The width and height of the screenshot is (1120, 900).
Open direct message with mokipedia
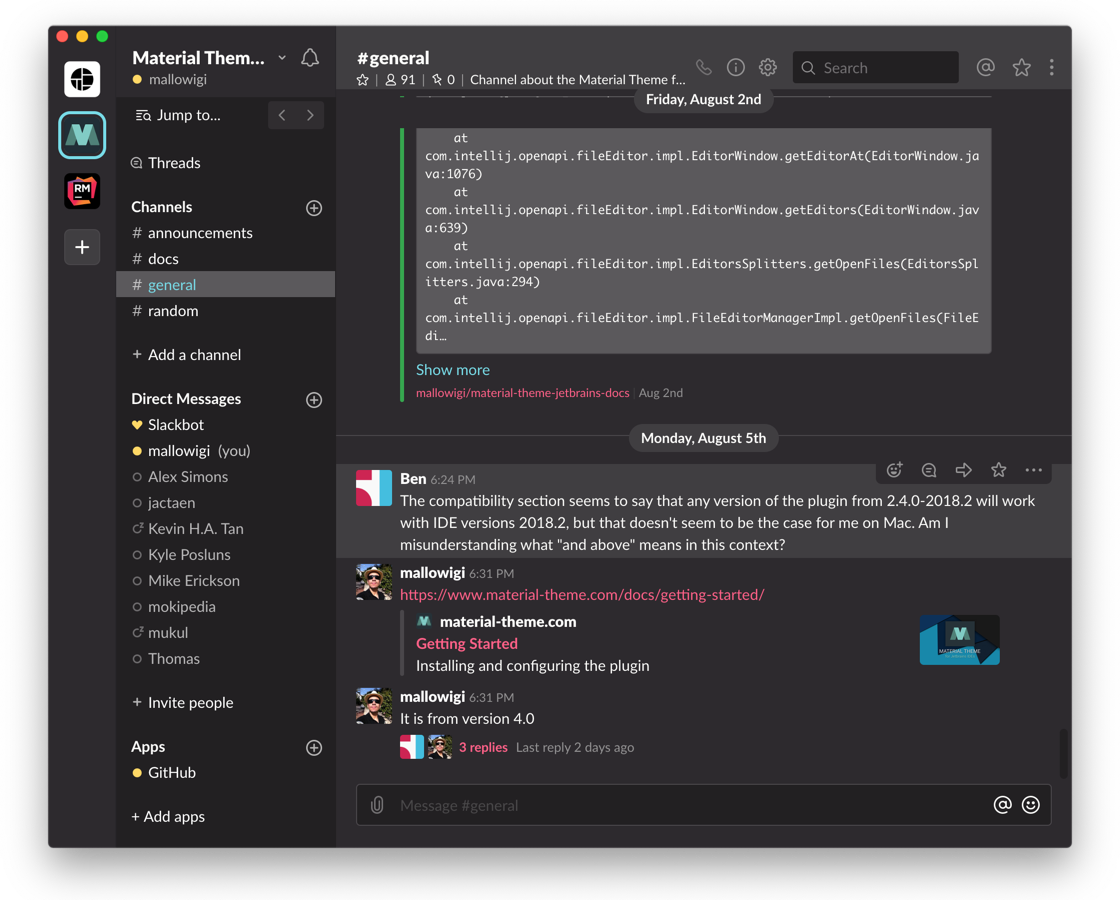tap(225, 606)
